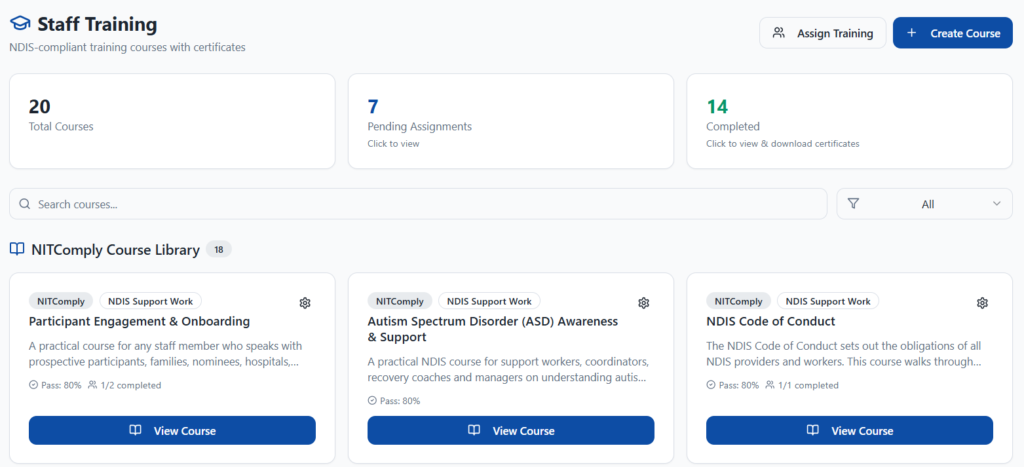Click NDIS Support Work tag on Code of Conduct card
The height and width of the screenshot is (467, 1024).
pyautogui.click(x=828, y=301)
